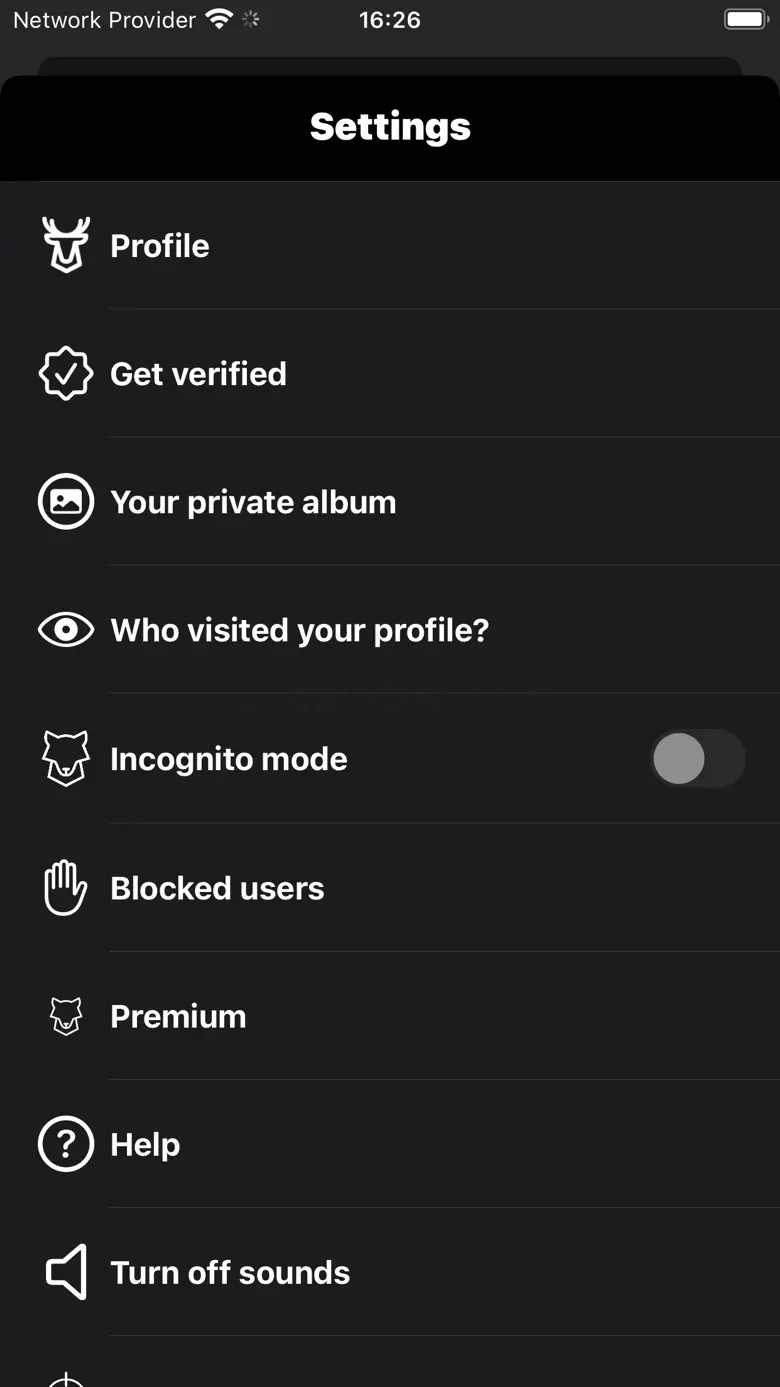
Task: Tap the Incognito mode label
Action: click(229, 759)
